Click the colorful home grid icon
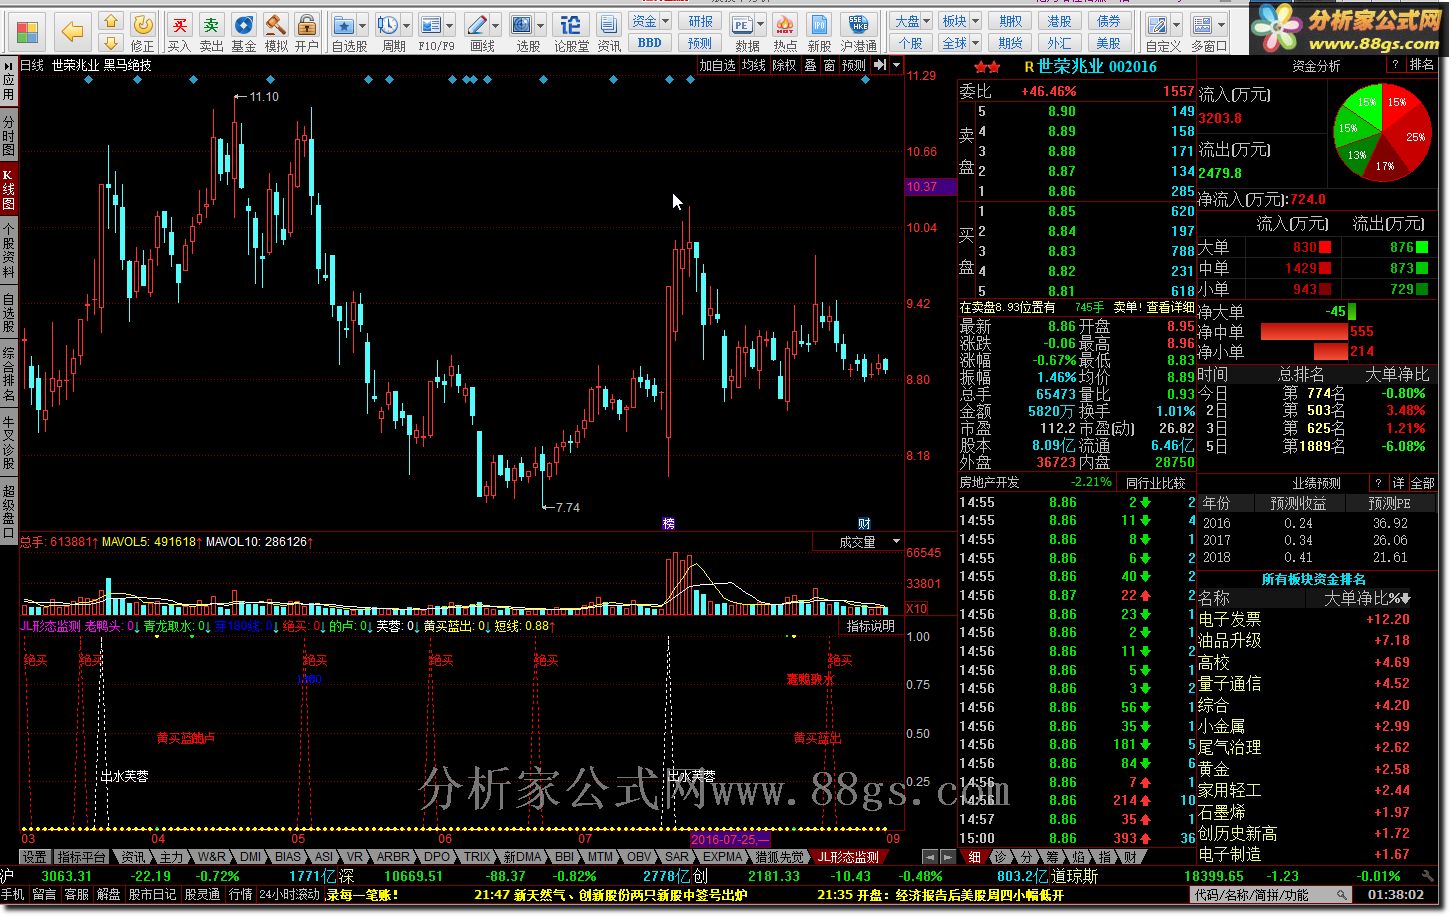Viewport: 1451px width, 916px height. pos(28,31)
